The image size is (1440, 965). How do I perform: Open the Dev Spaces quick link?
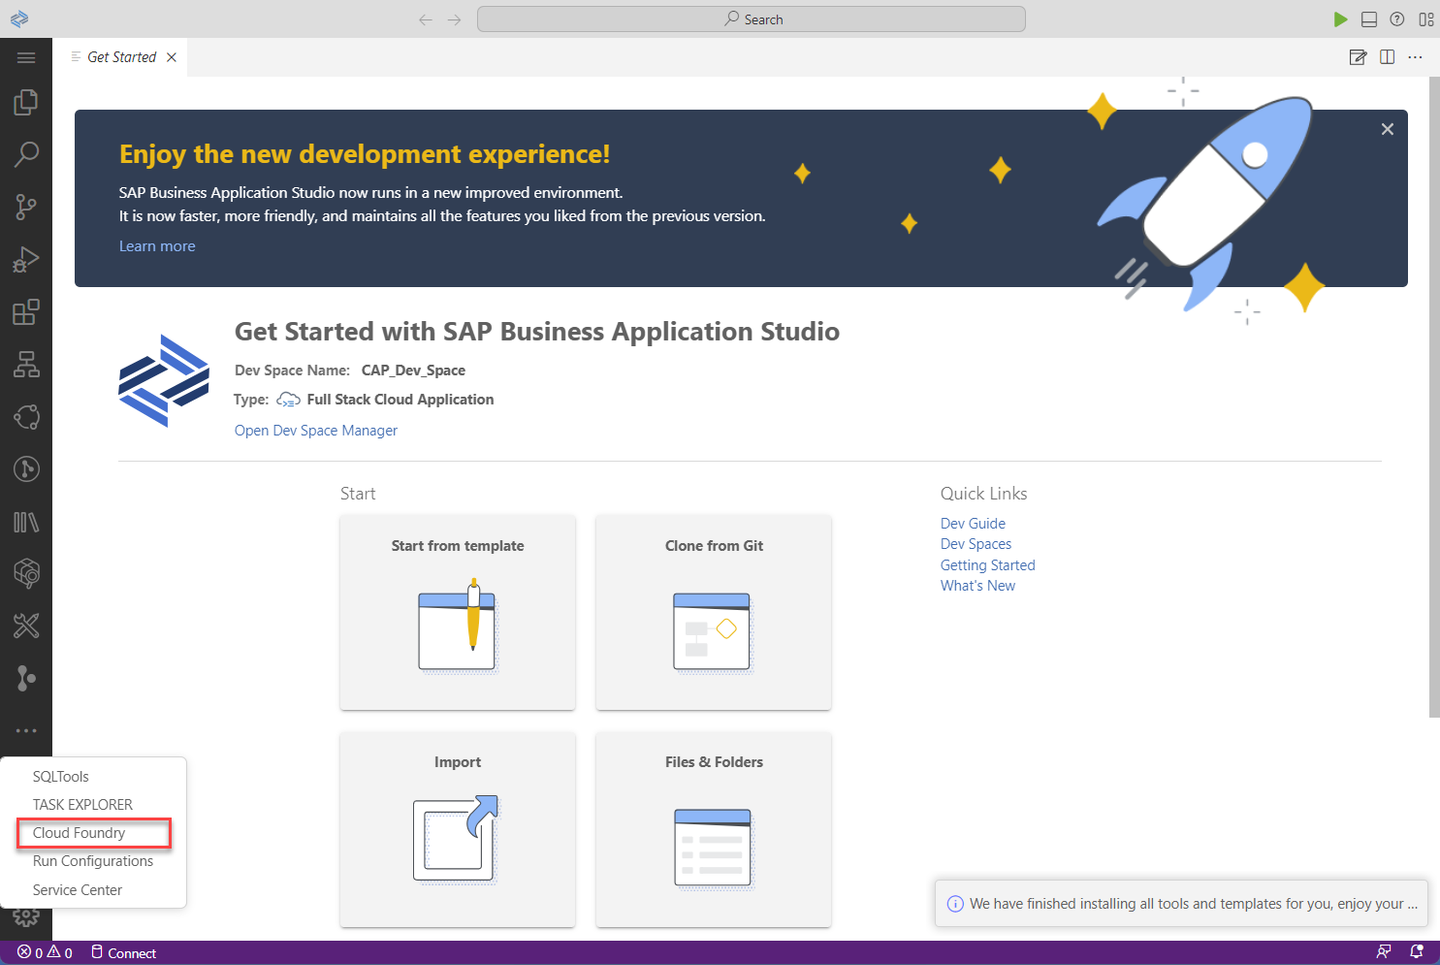976,544
